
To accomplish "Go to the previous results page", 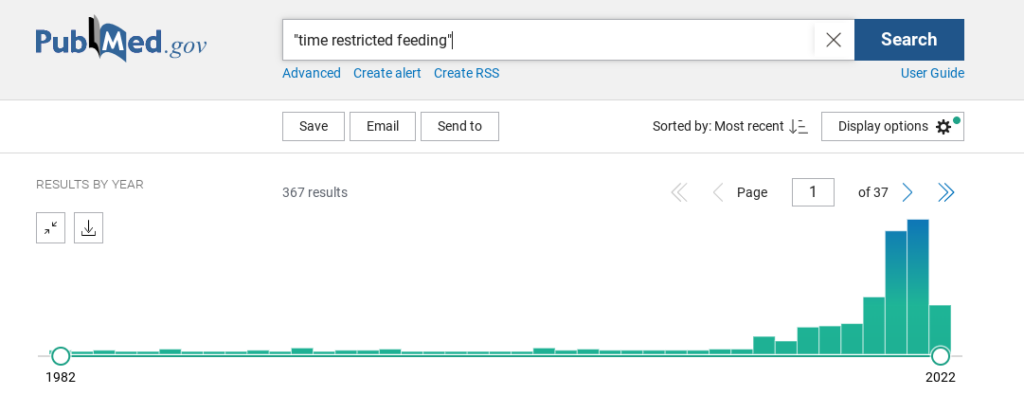I will [x=718, y=193].
